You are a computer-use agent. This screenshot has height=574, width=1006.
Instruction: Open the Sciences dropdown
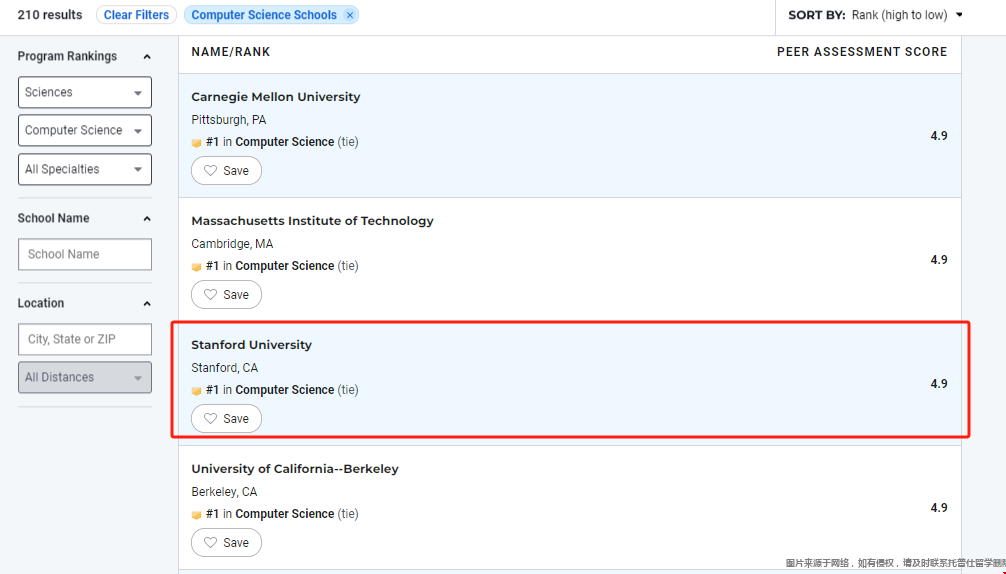85,92
